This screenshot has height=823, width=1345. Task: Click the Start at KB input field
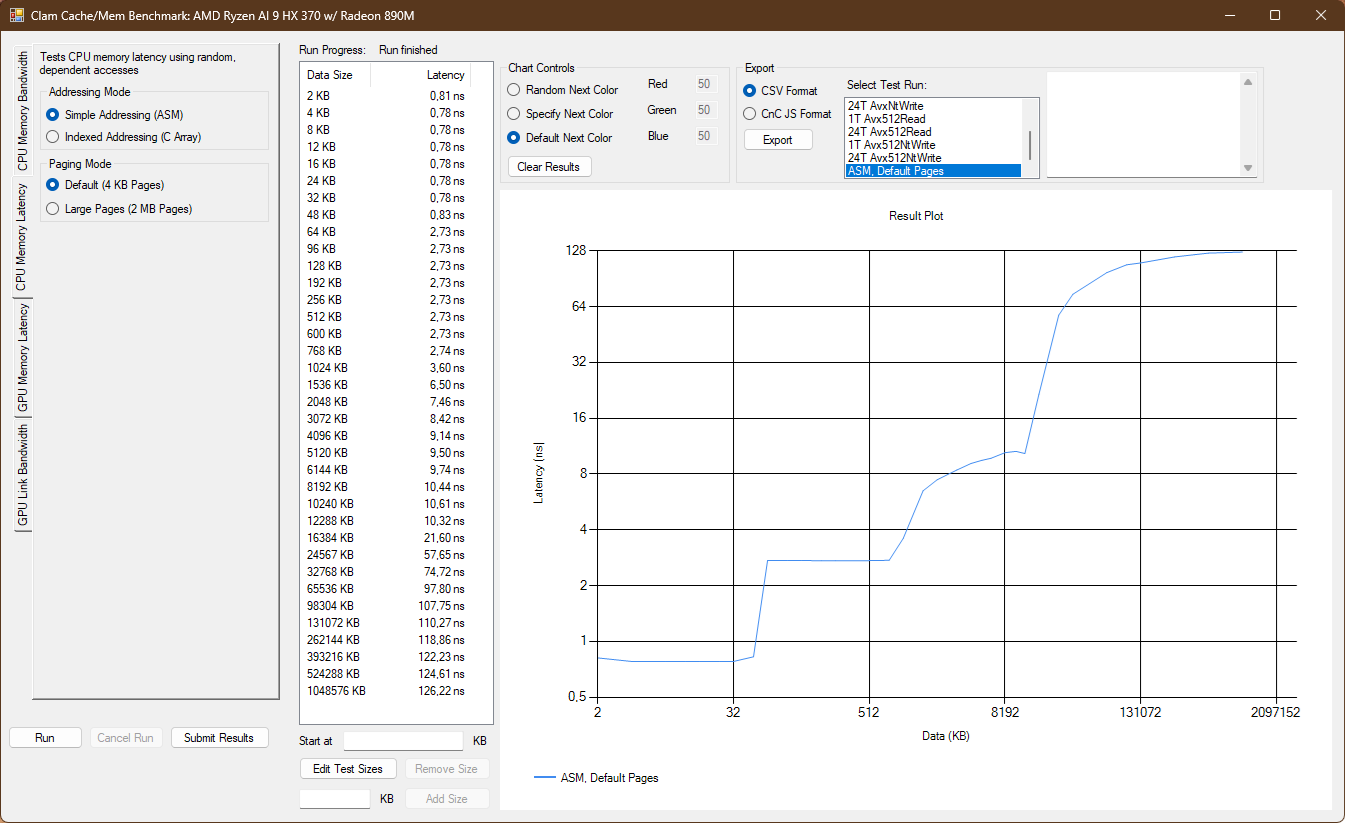pyautogui.click(x=403, y=741)
